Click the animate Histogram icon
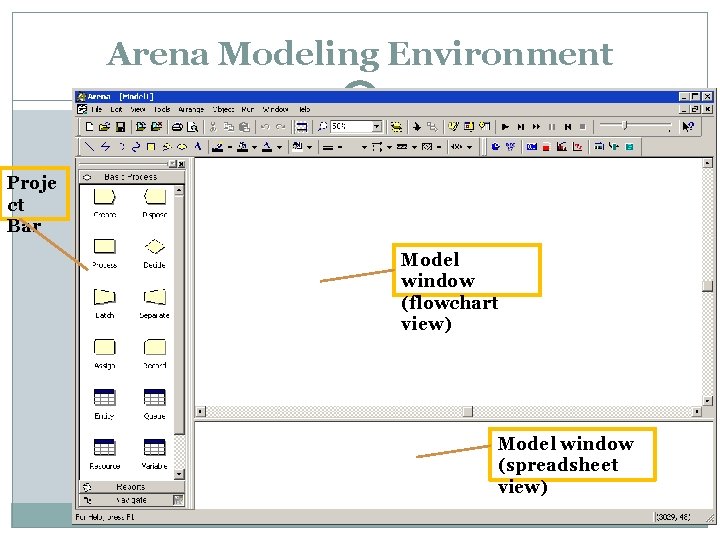This screenshot has height=540, width=720. (561, 147)
